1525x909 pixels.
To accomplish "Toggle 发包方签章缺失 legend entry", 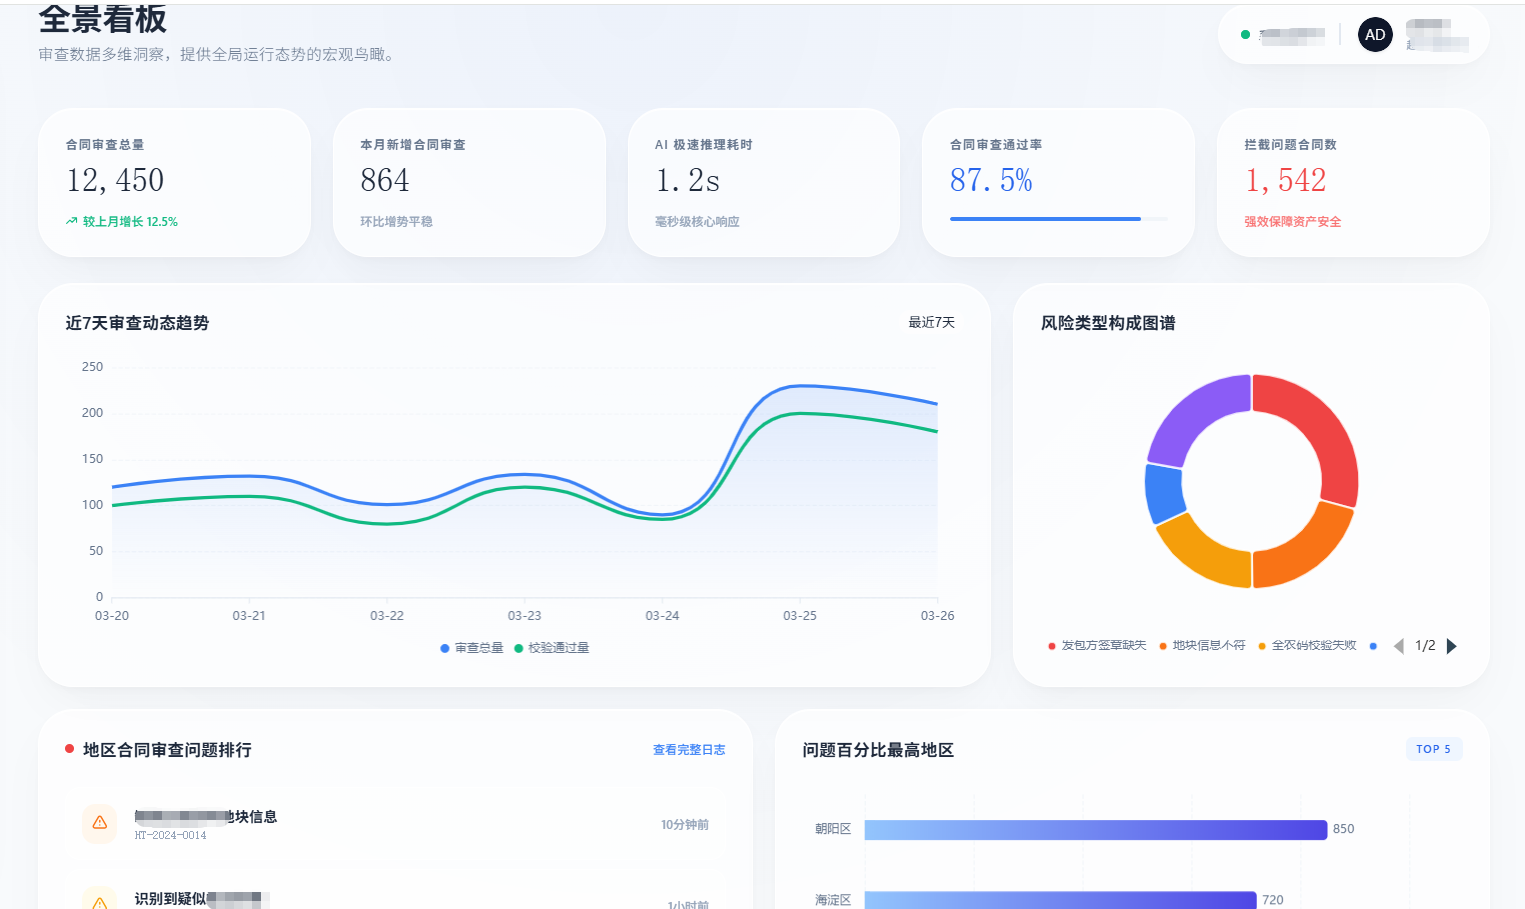I will 1097,646.
